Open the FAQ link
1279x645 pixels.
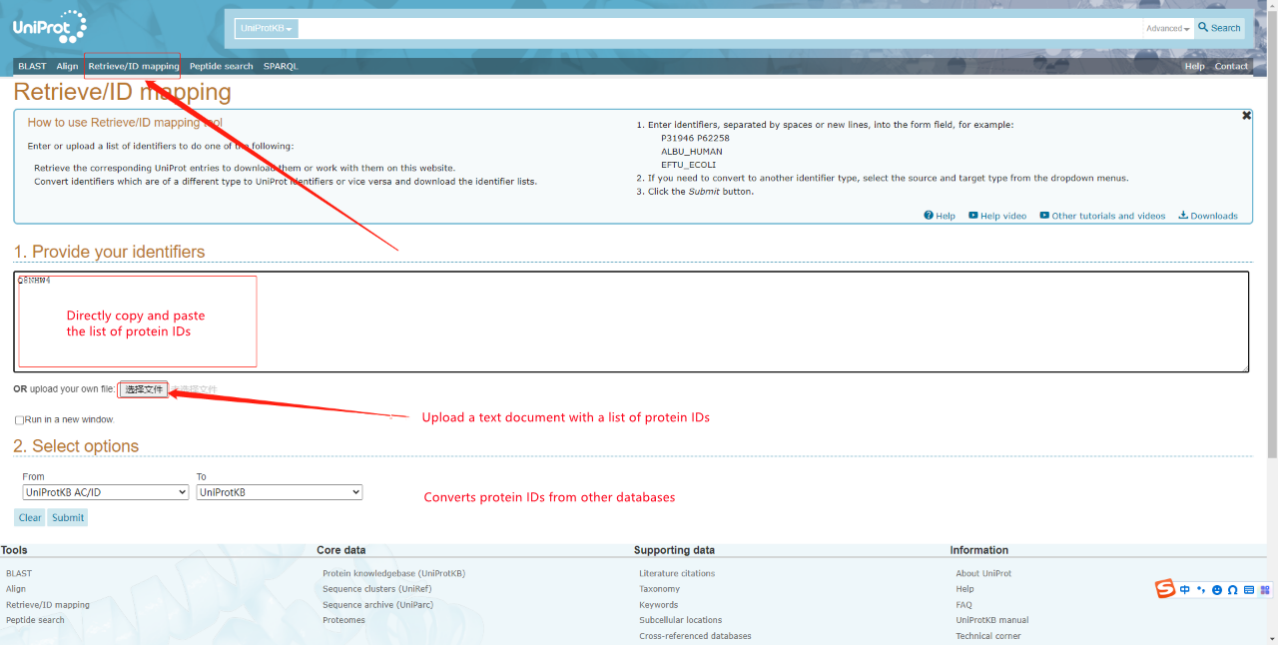tap(964, 605)
